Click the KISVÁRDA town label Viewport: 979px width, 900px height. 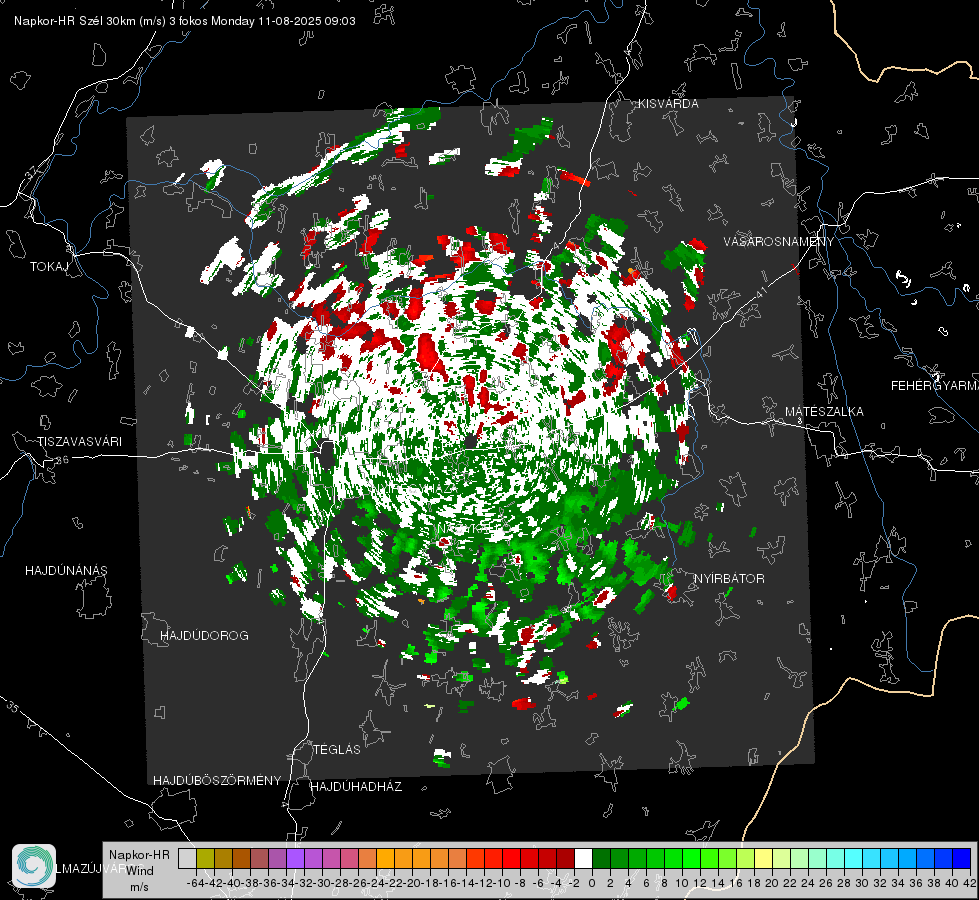(668, 104)
